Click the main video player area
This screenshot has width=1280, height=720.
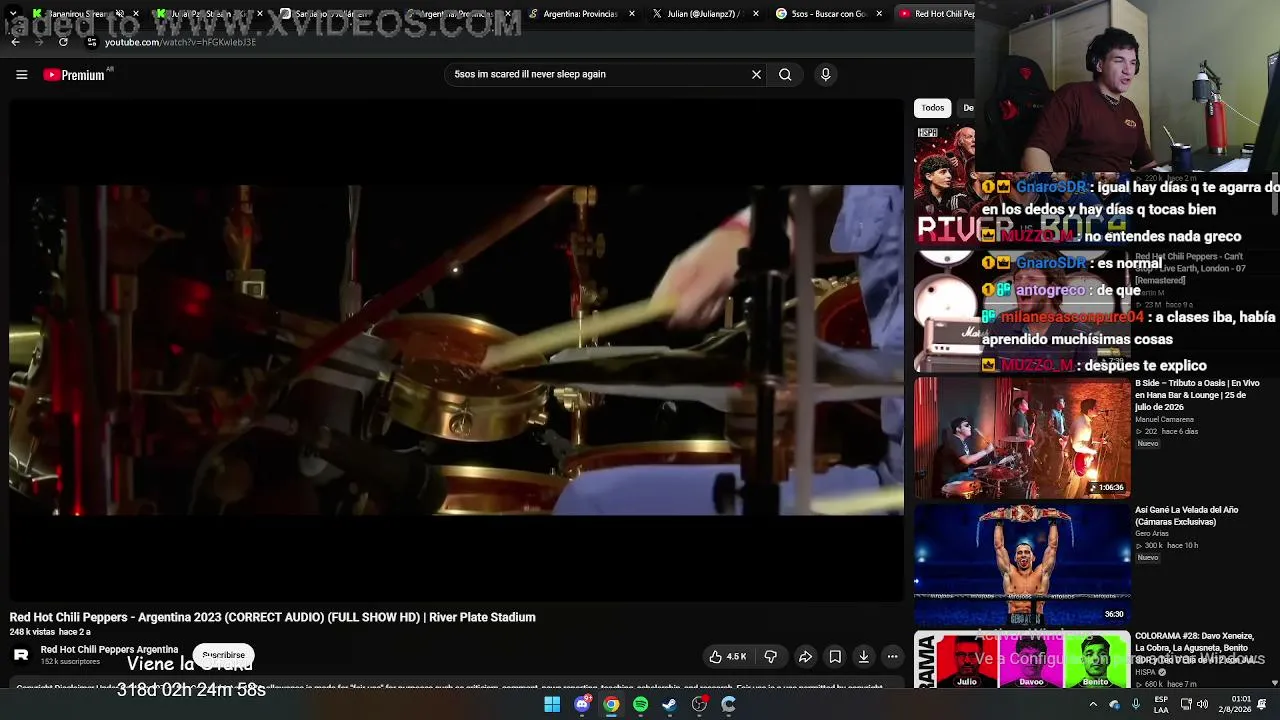(456, 350)
